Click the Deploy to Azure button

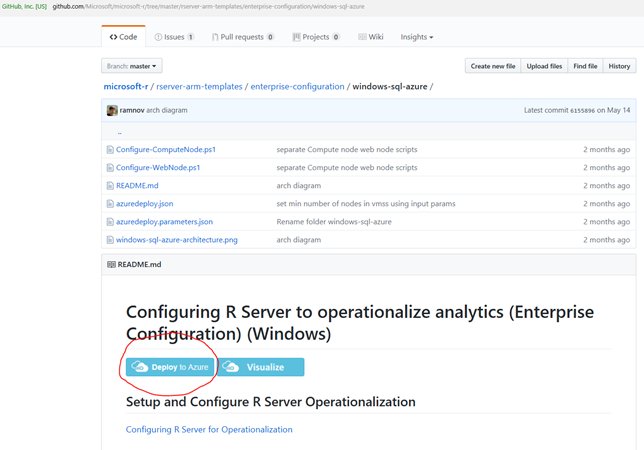pos(170,367)
